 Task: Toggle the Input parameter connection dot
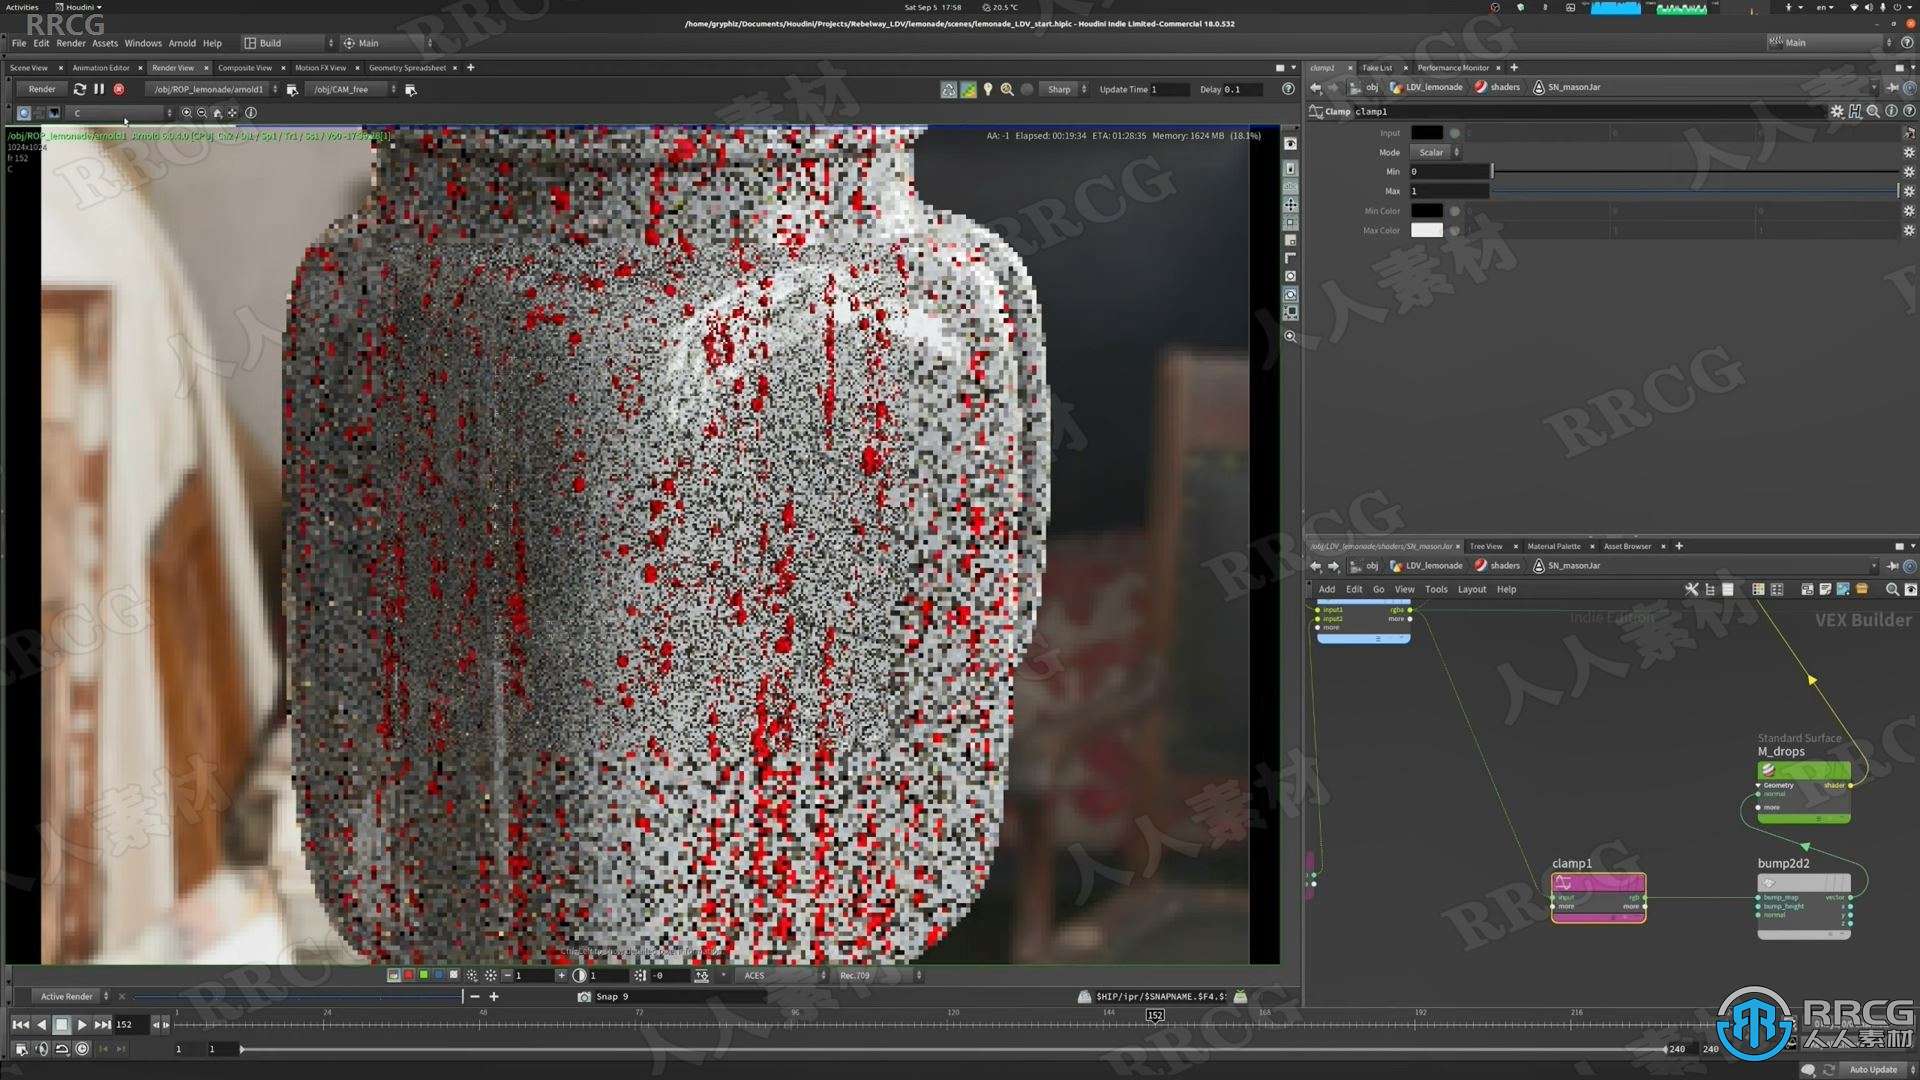tap(1454, 133)
